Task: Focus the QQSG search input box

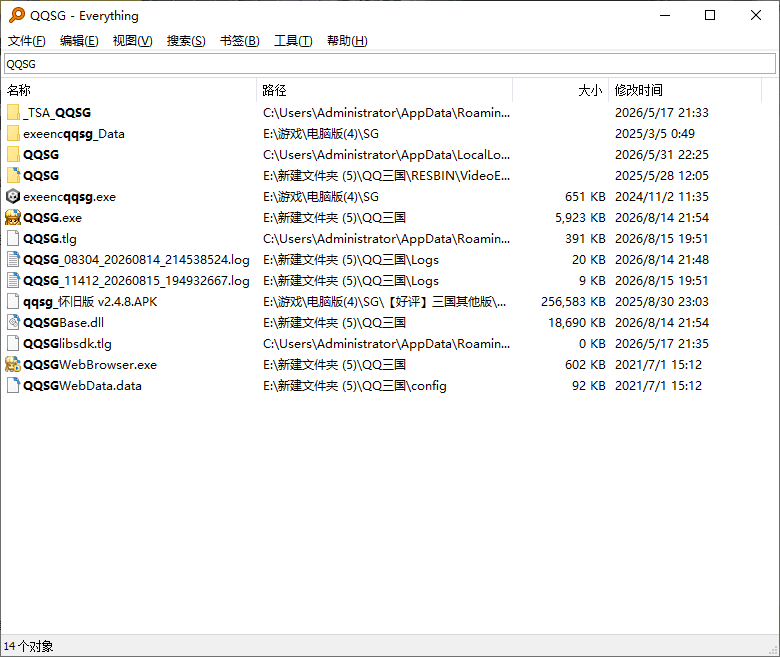Action: pos(390,64)
